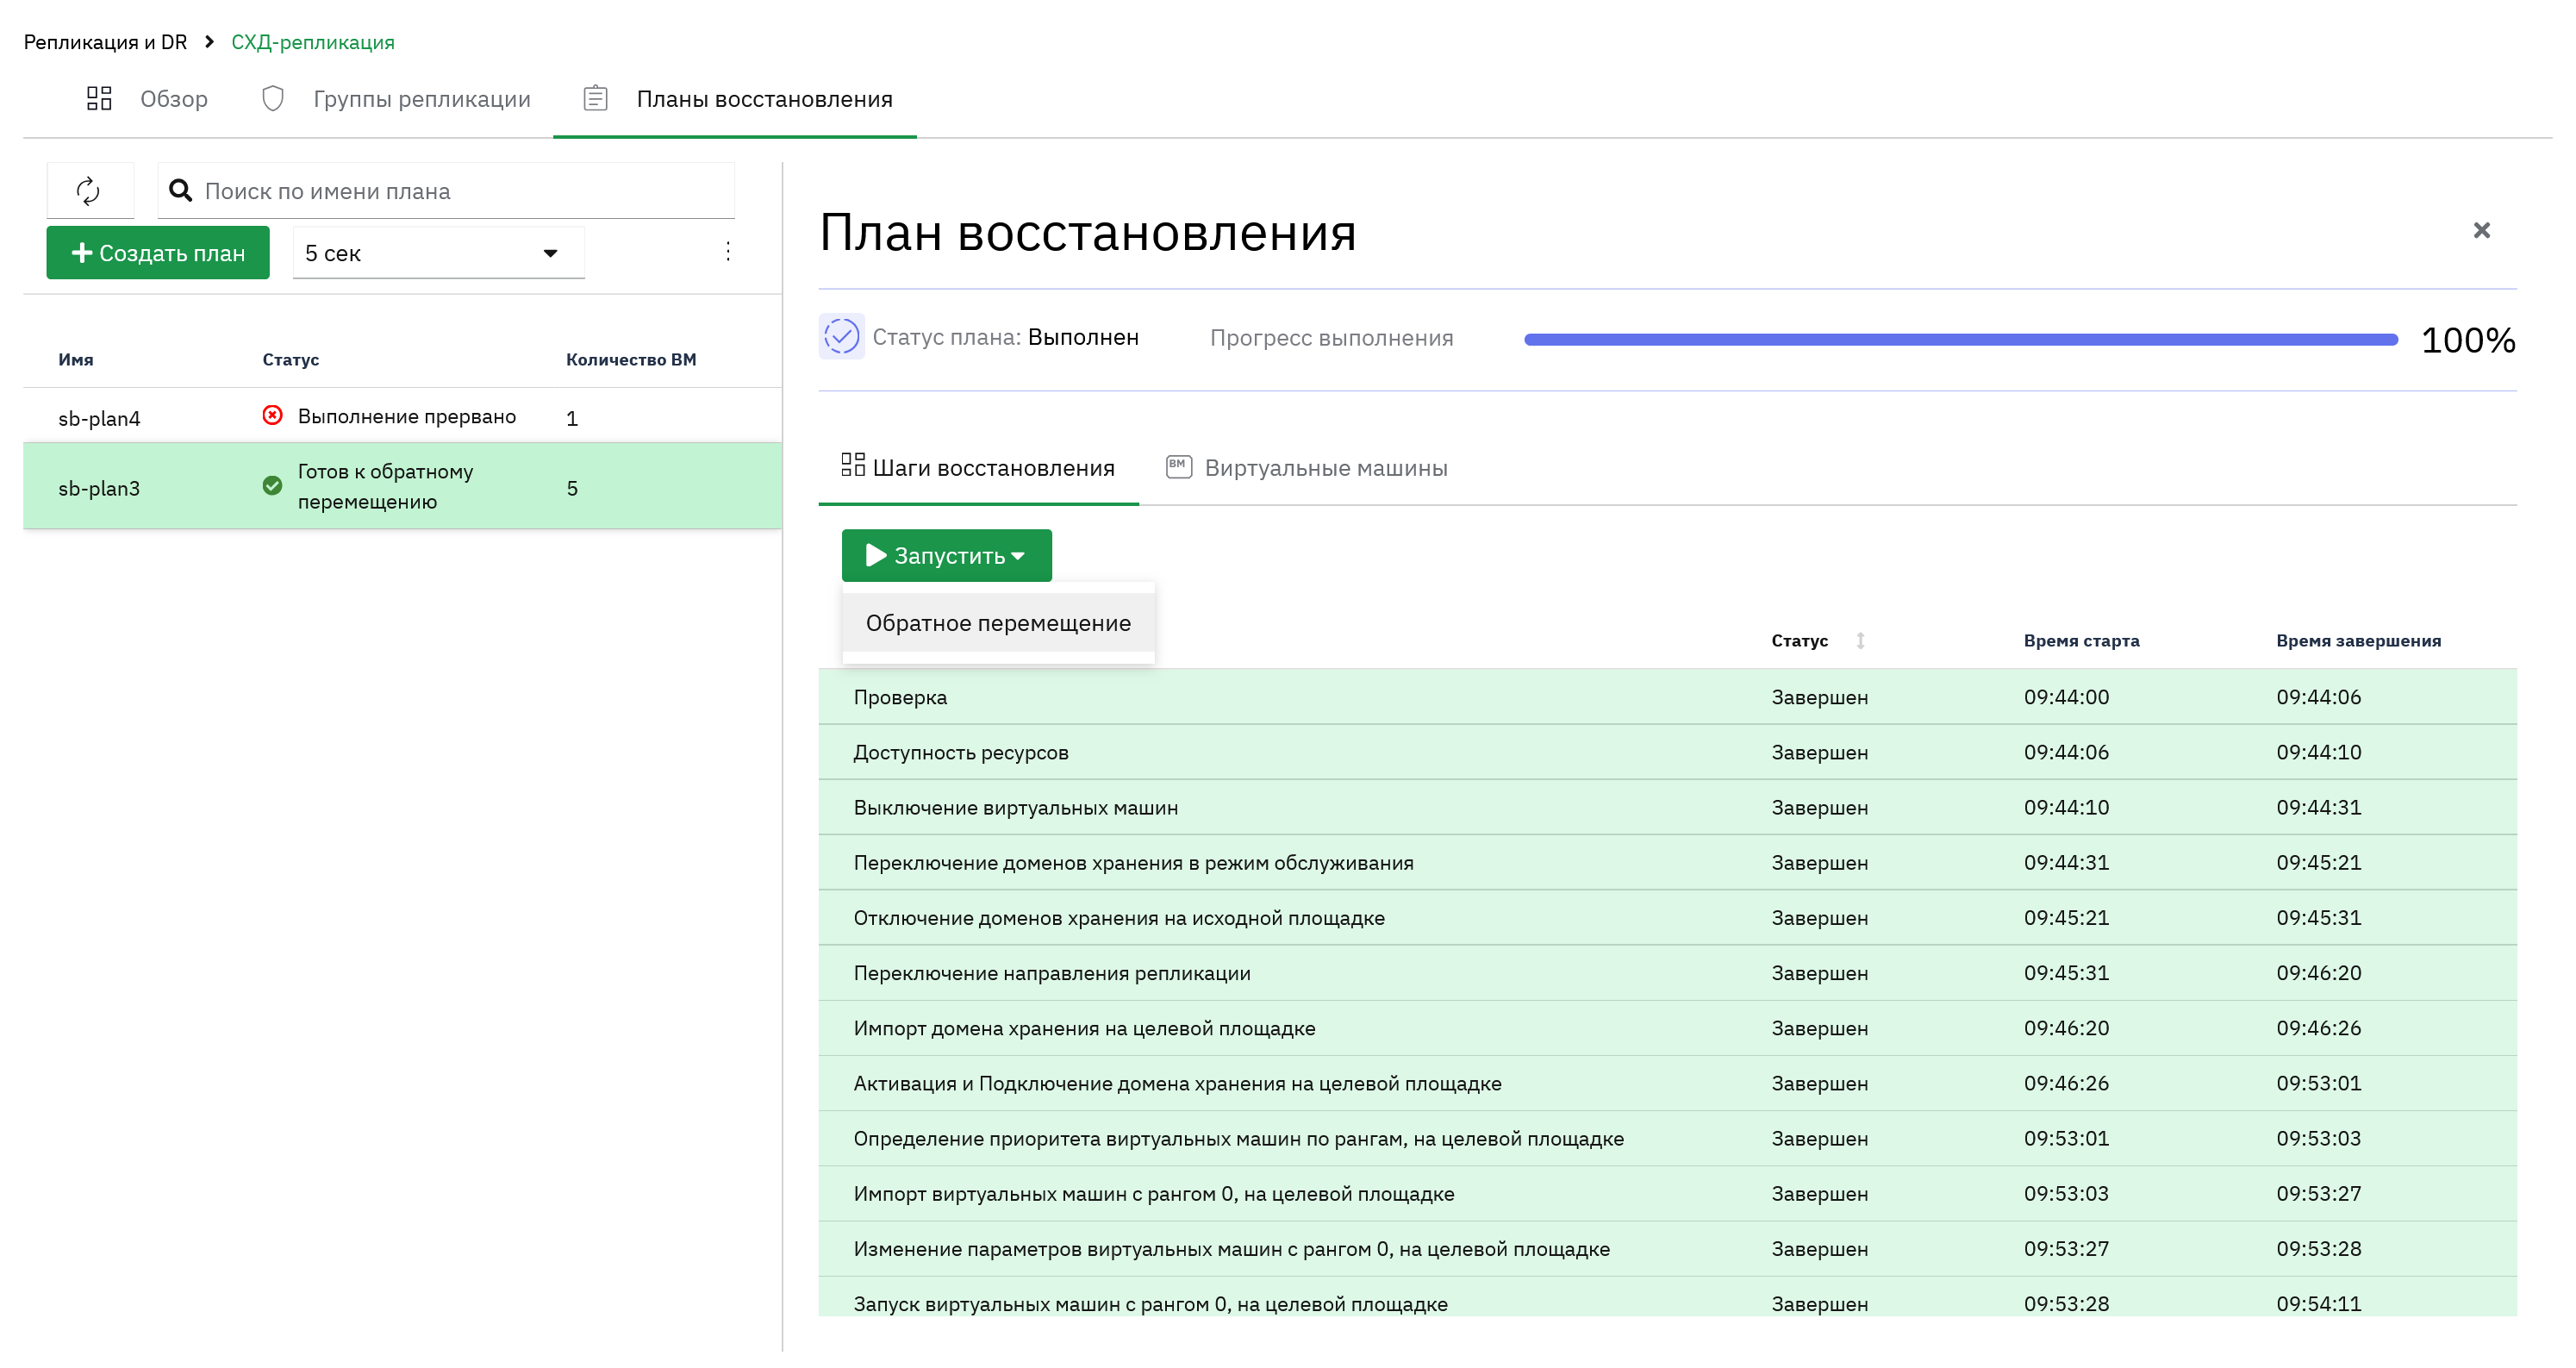Click the search magnifier icon
2576x1368 pixels.
coord(180,191)
